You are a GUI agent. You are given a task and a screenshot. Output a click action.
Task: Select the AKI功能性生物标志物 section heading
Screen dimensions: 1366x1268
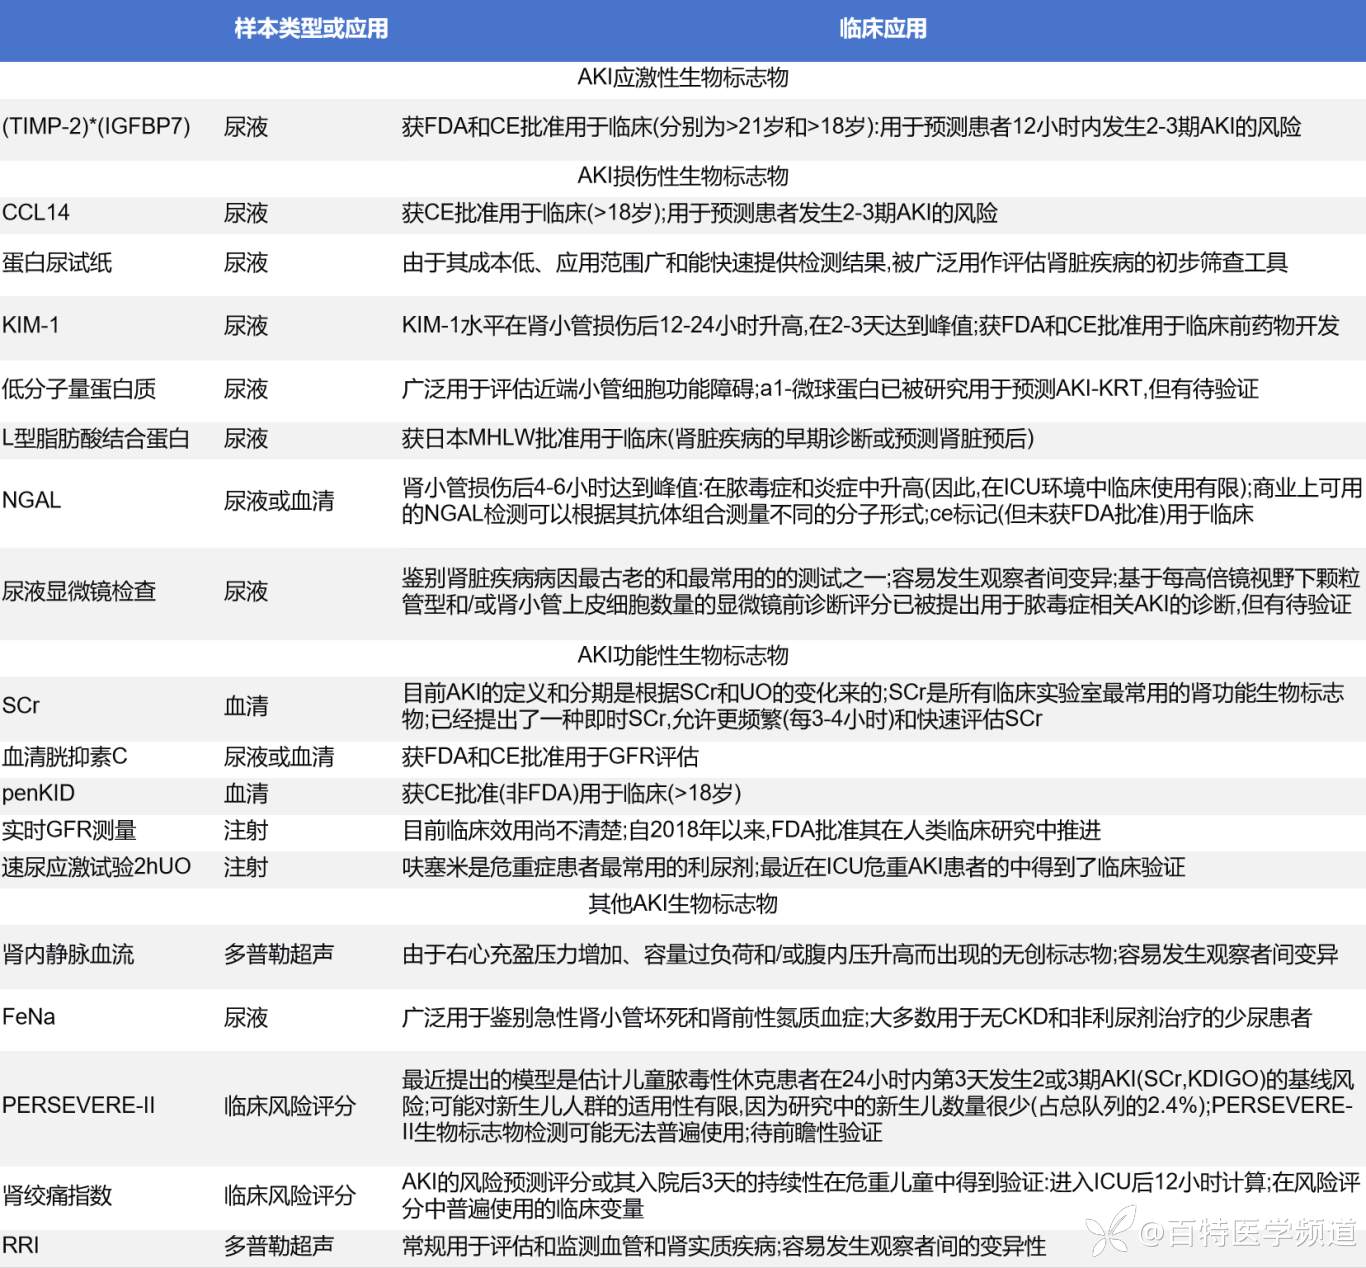(x=683, y=655)
